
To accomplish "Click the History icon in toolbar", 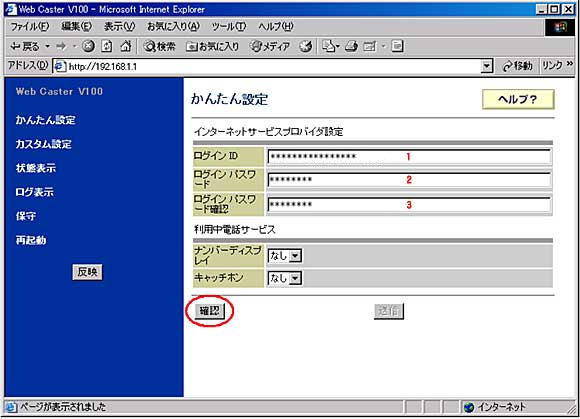I will 306,46.
